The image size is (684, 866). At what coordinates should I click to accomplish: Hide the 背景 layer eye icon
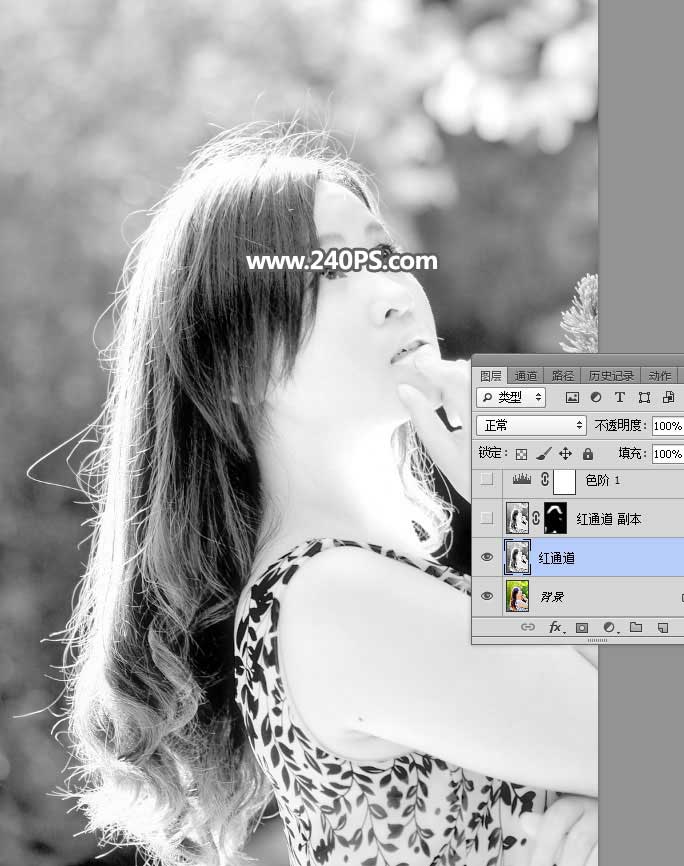tap(487, 597)
